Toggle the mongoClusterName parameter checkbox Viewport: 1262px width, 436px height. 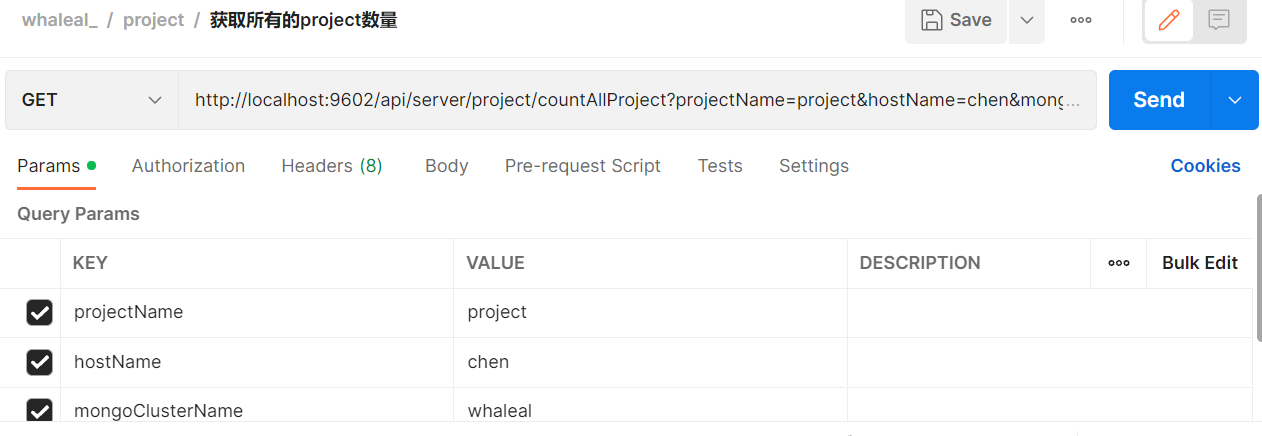tap(39, 410)
